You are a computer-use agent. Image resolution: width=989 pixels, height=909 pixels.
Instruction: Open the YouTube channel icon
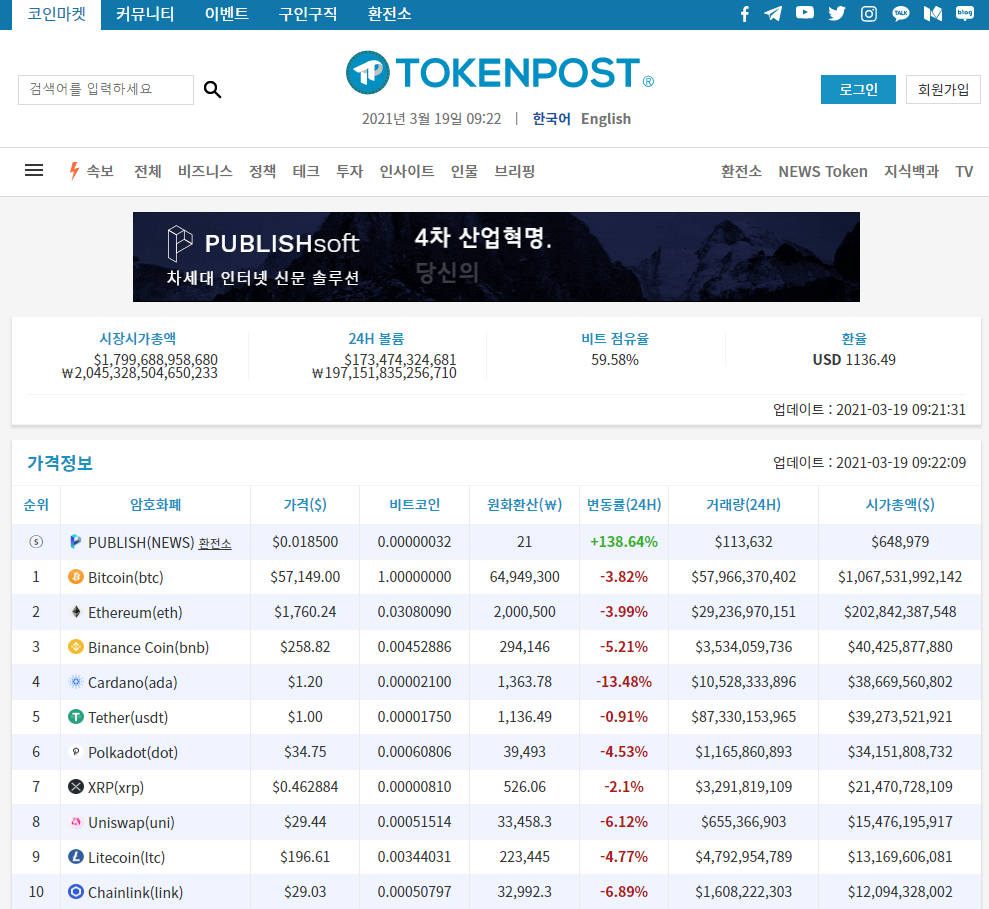805,13
